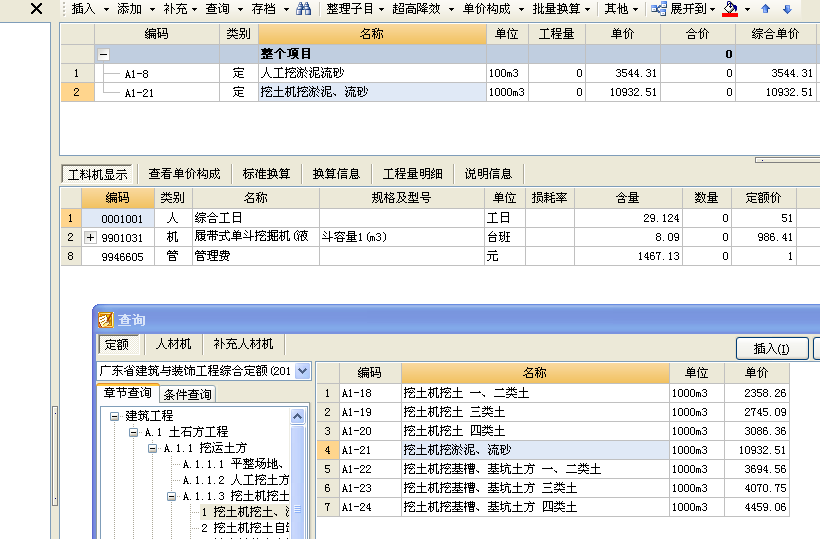This screenshot has width=820, height=539.
Task: Click the paint bucket fill color icon
Action: pos(730,9)
